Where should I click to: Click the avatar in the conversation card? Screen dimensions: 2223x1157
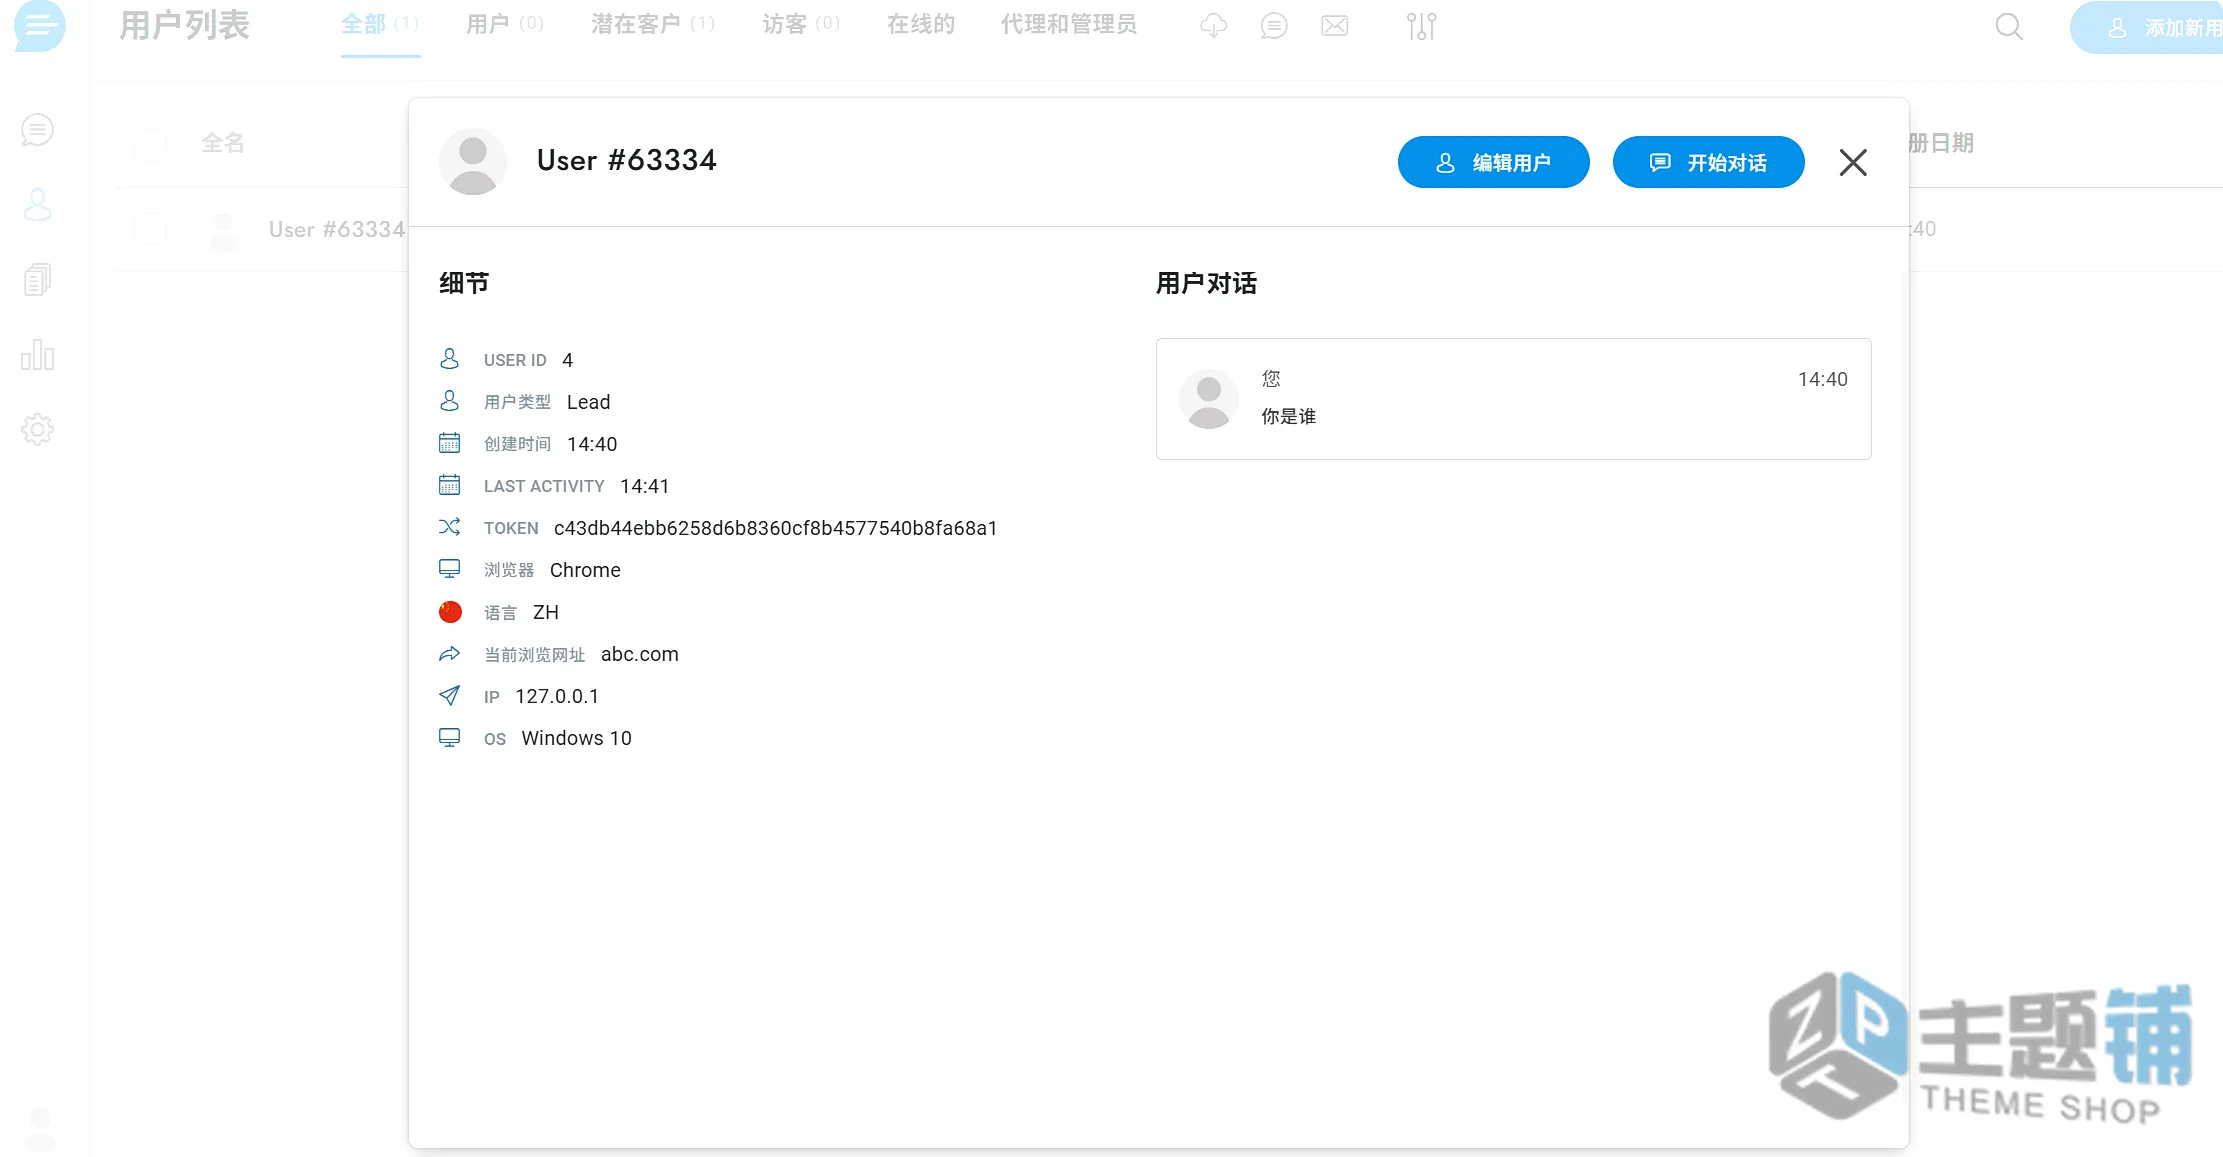tap(1209, 399)
